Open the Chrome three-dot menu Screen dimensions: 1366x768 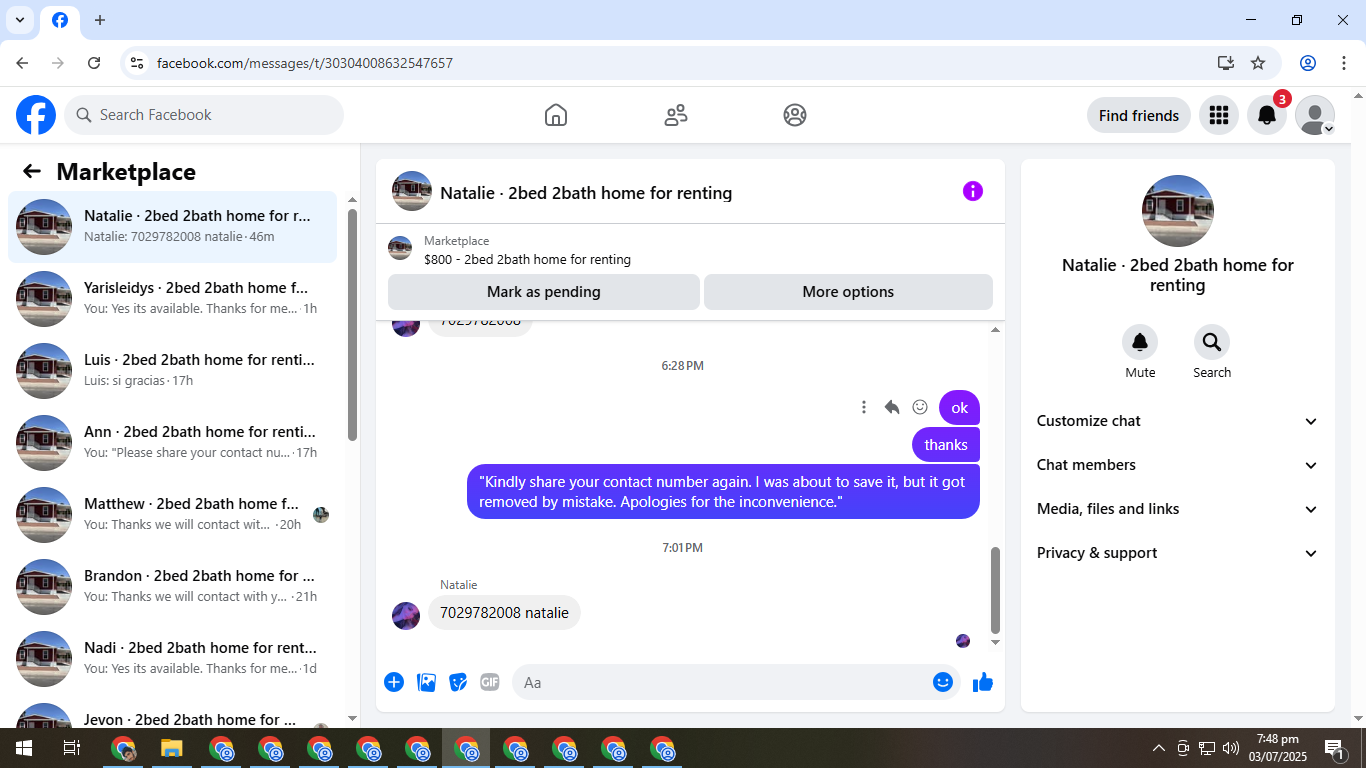1344,63
